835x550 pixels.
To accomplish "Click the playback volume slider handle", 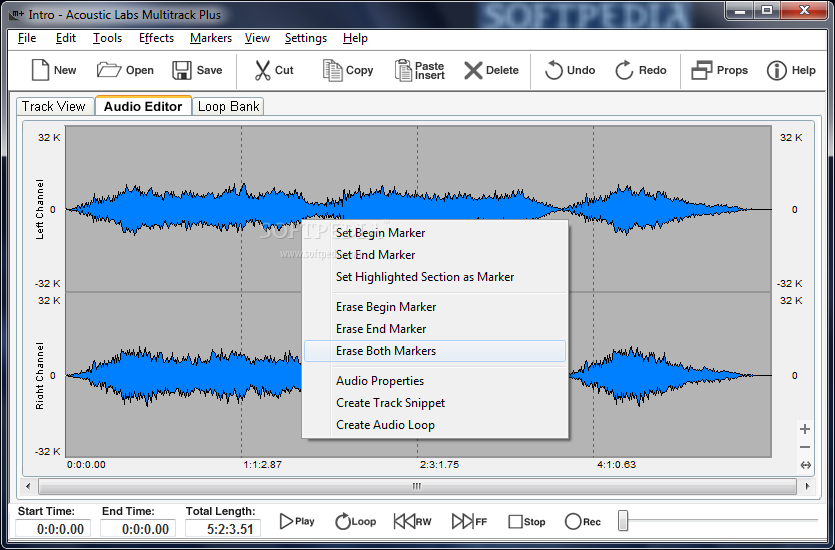I will click(623, 521).
